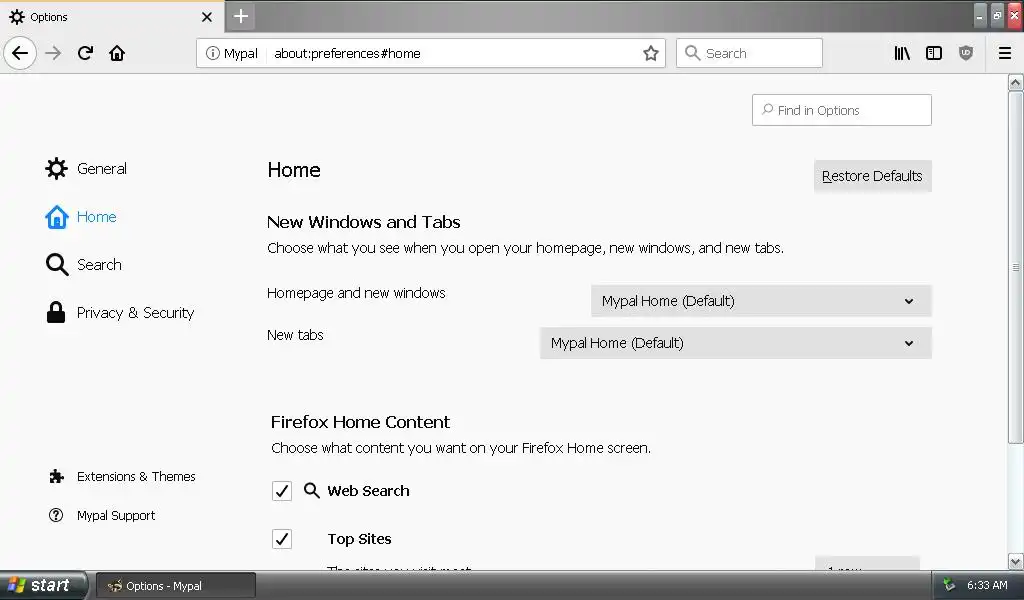1024x600 pixels.
Task: Click the New Windows and Tabs heading
Action: pyautogui.click(x=364, y=222)
